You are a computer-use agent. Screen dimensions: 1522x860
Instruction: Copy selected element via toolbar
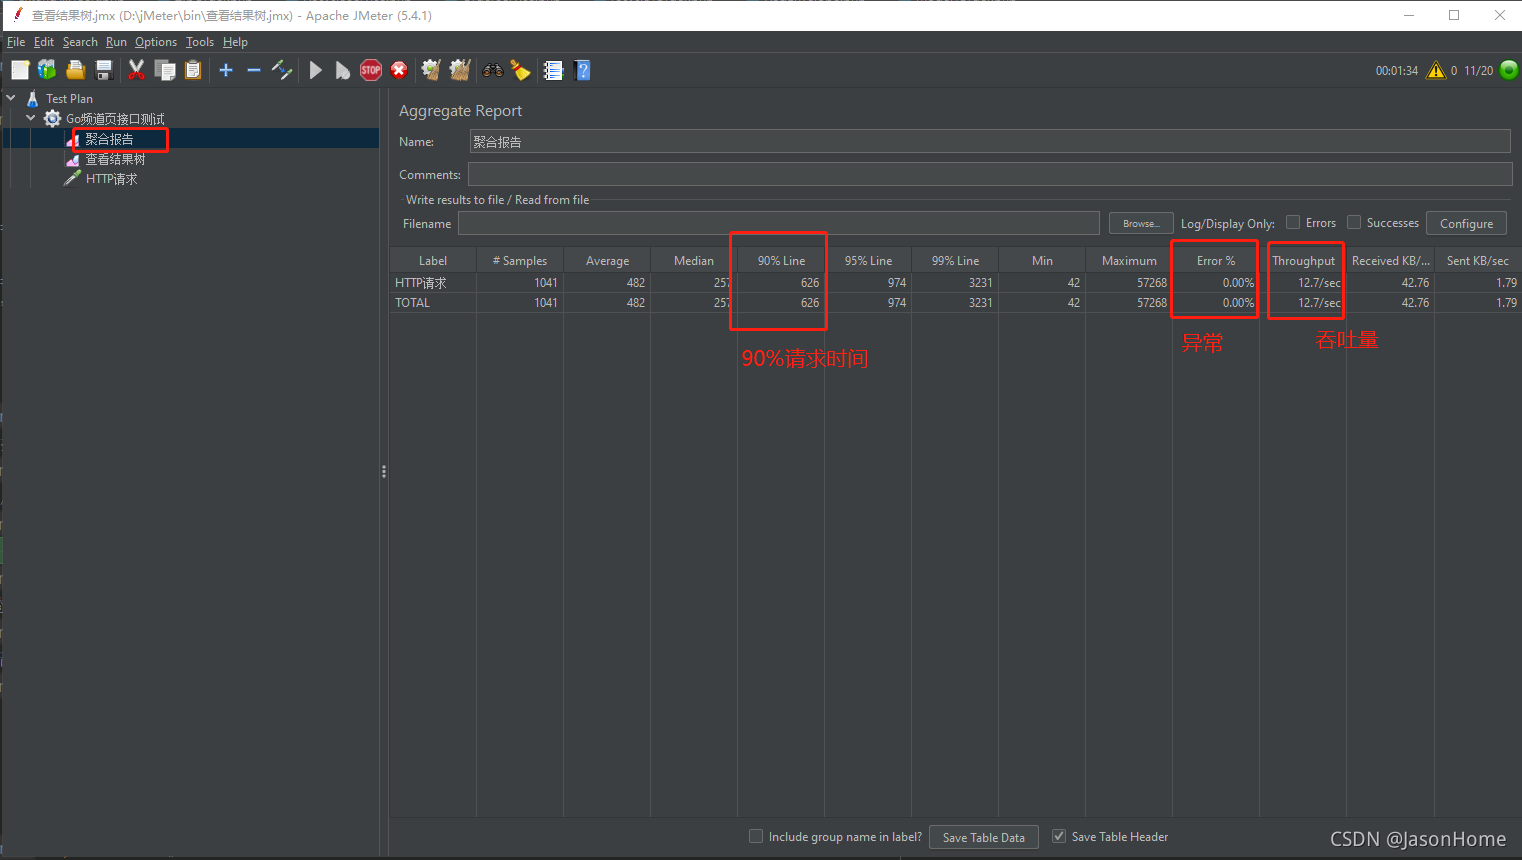[x=165, y=70]
